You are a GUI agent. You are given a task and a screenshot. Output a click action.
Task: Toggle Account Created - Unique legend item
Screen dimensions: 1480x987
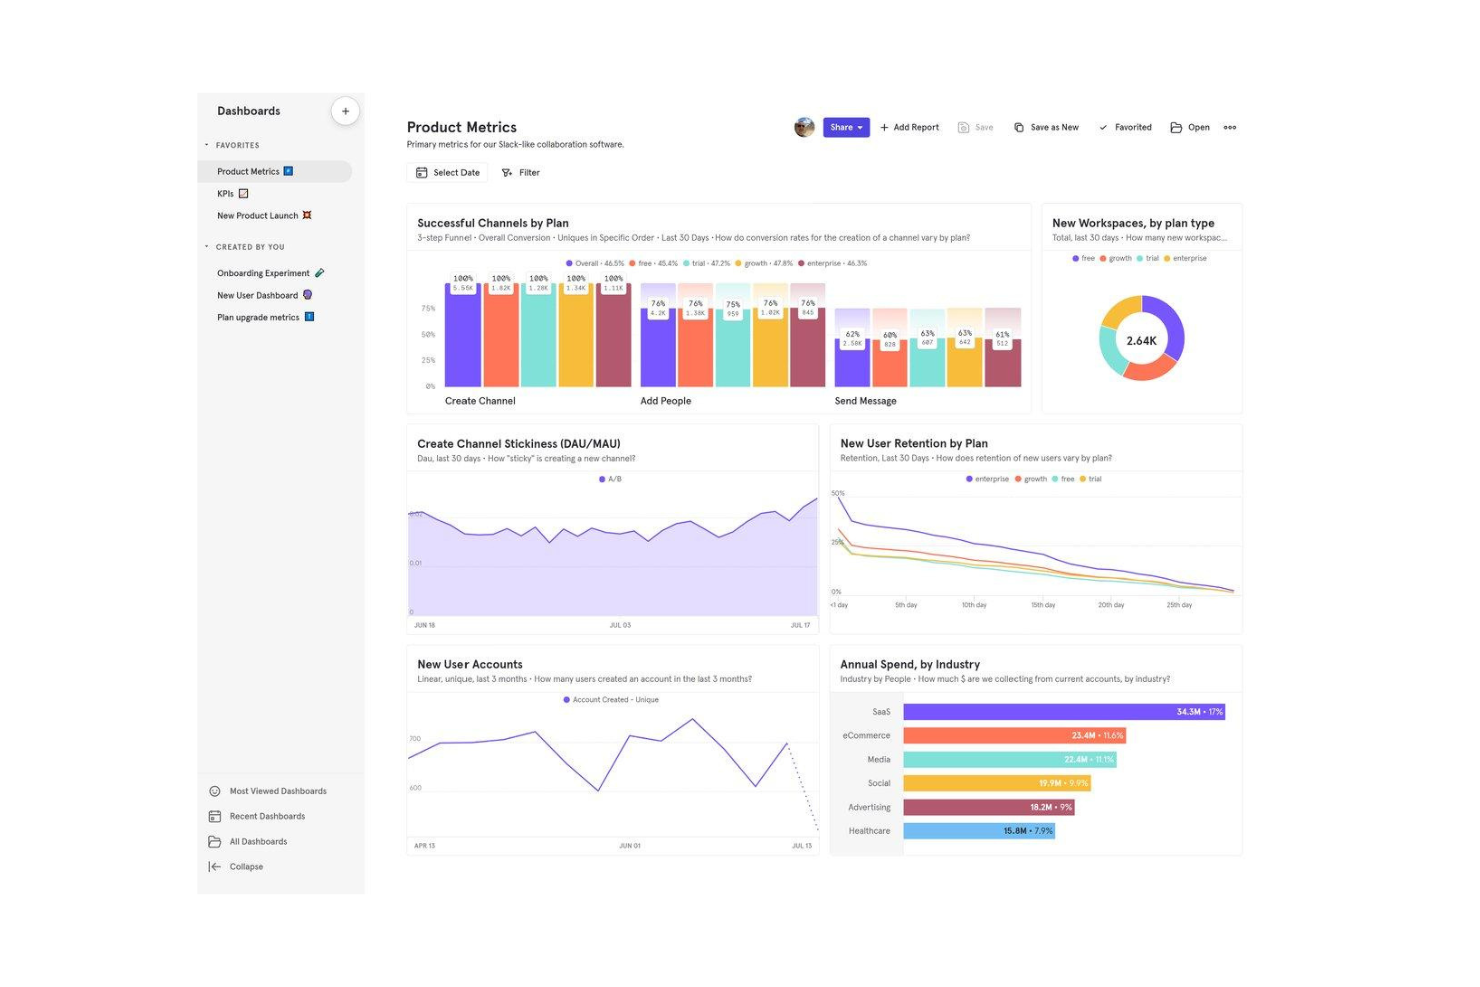611,700
